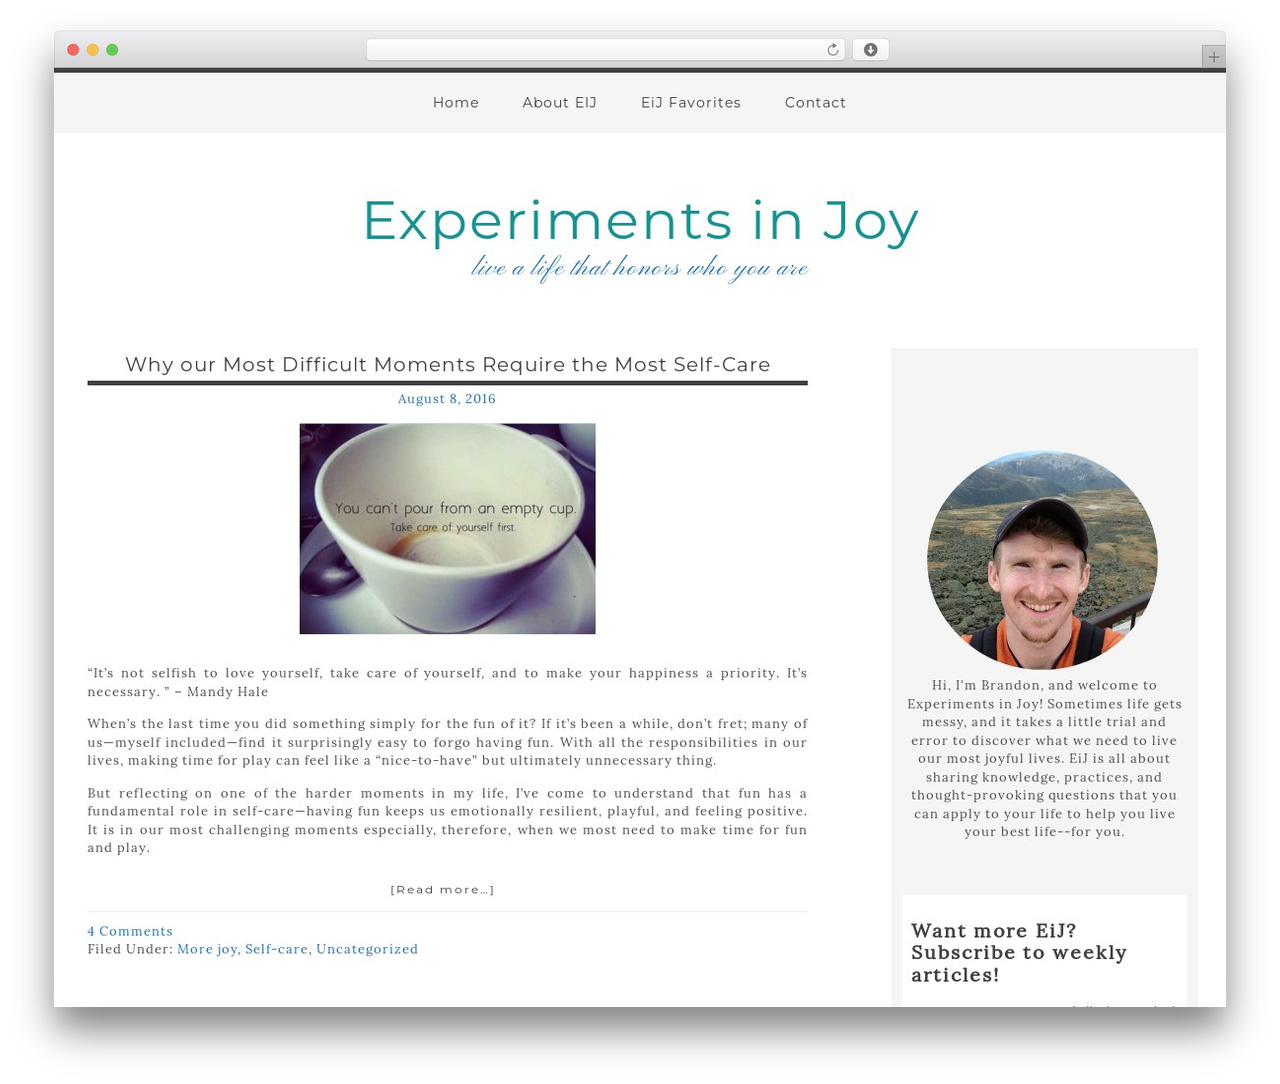Follow the Read more link
This screenshot has height=1084, width=1280.
pyautogui.click(x=443, y=890)
